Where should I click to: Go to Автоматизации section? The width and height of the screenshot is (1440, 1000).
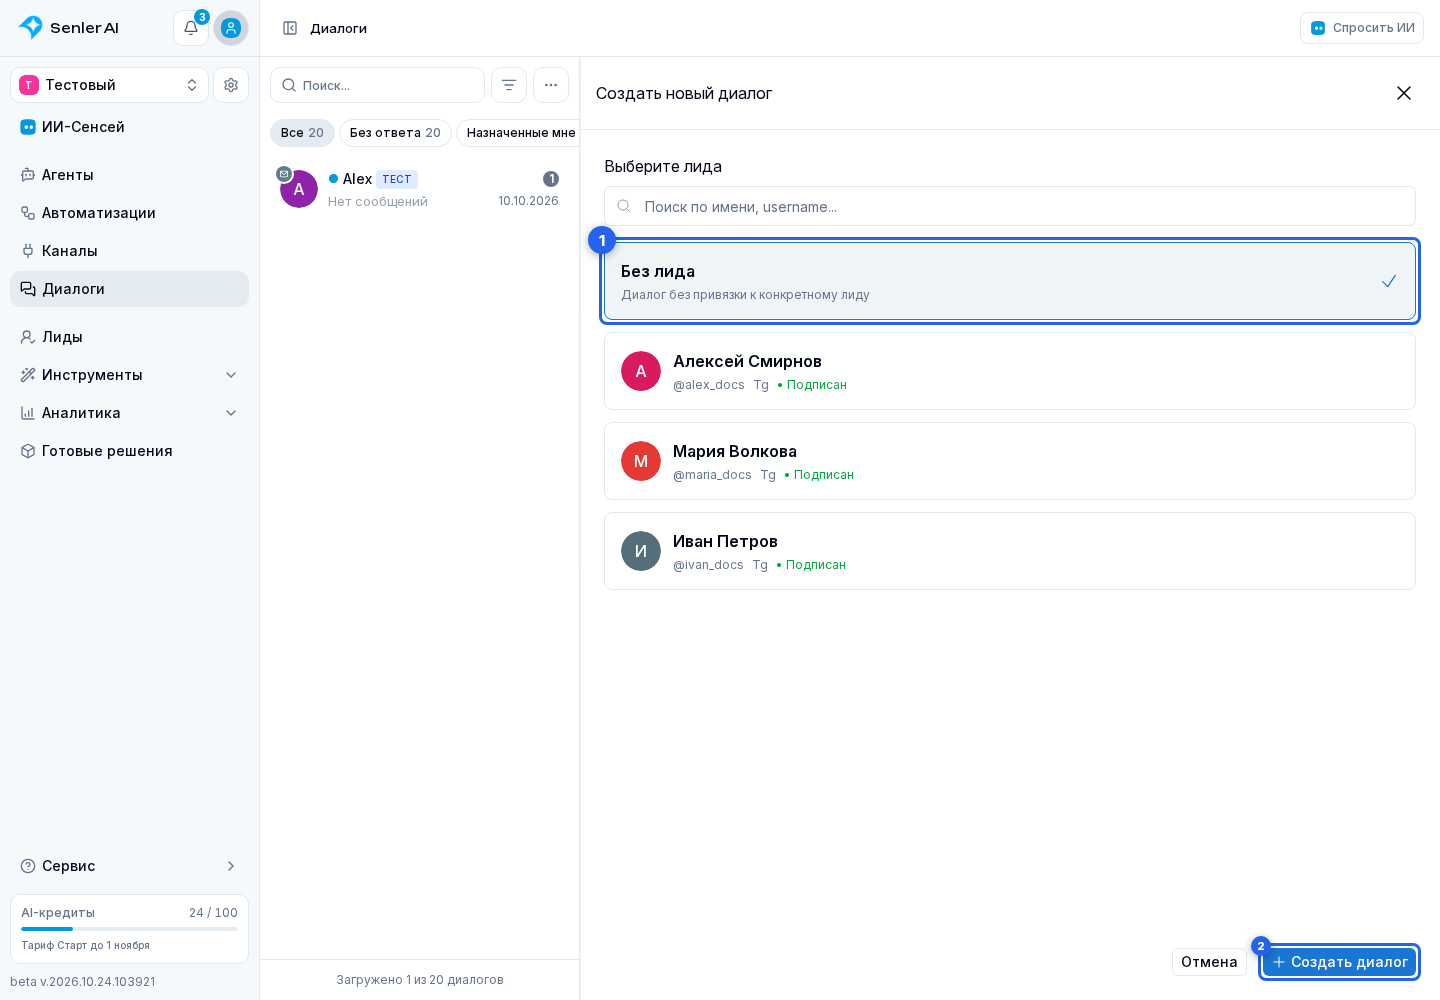130,213
